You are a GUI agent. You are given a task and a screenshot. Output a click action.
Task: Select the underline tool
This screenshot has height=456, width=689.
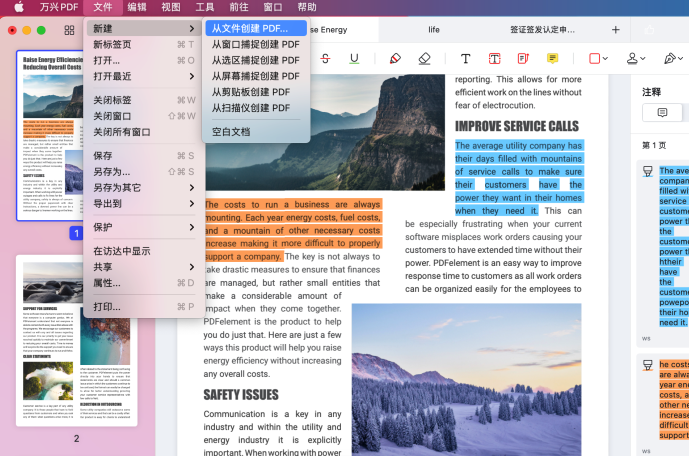pyautogui.click(x=354, y=58)
